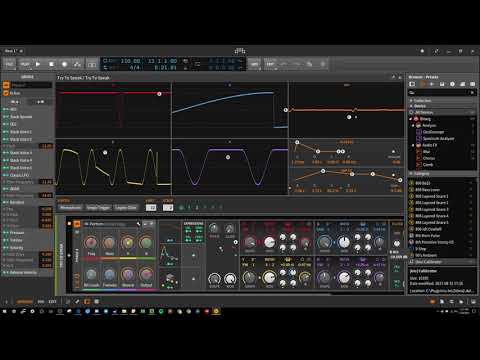Switch to the MIX view
The height and width of the screenshot is (360, 480).
(41, 302)
